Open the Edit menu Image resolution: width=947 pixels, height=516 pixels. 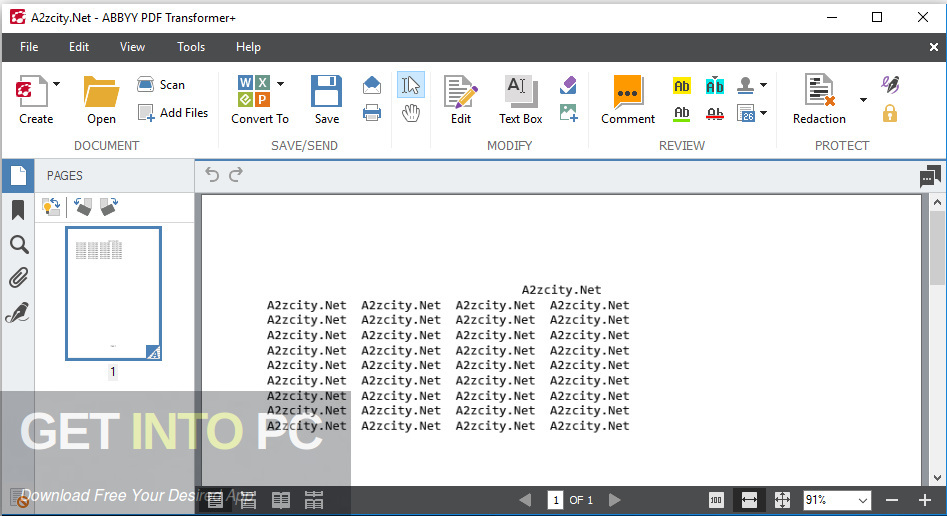[x=79, y=47]
